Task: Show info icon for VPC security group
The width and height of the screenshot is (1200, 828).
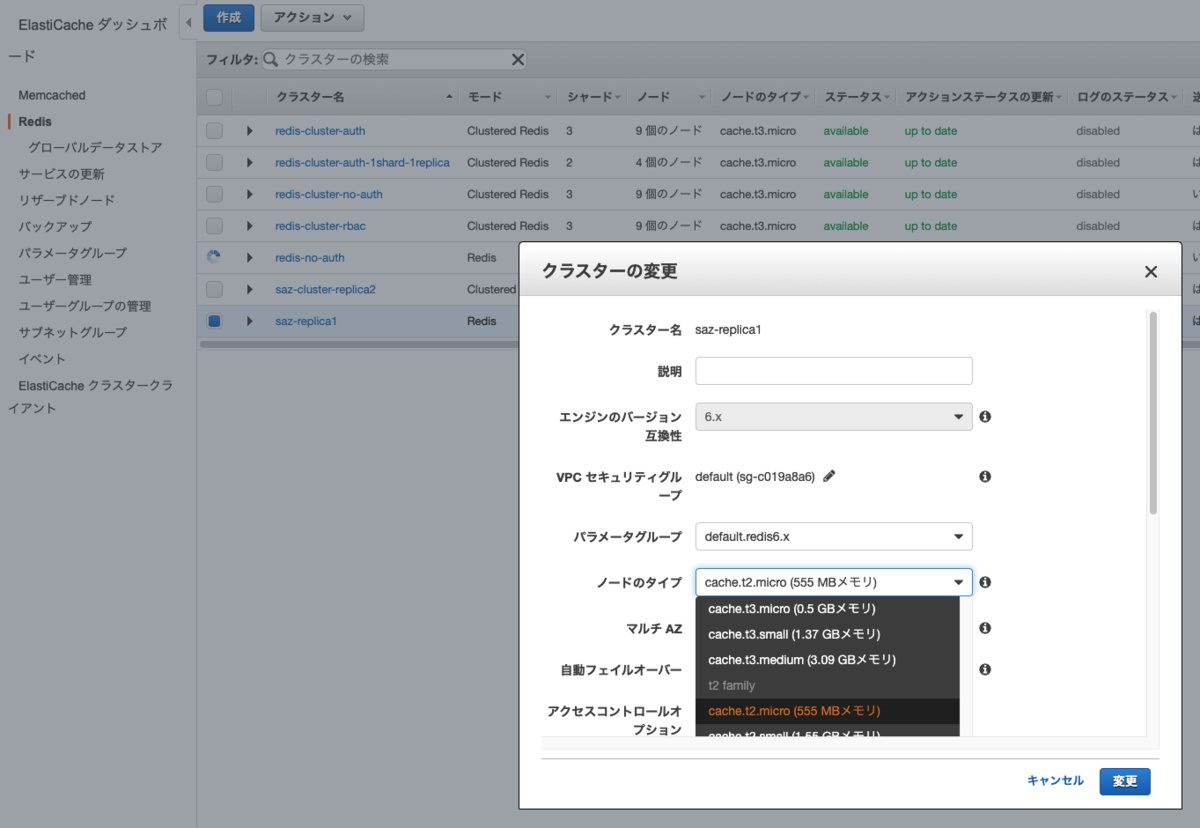Action: click(985, 477)
